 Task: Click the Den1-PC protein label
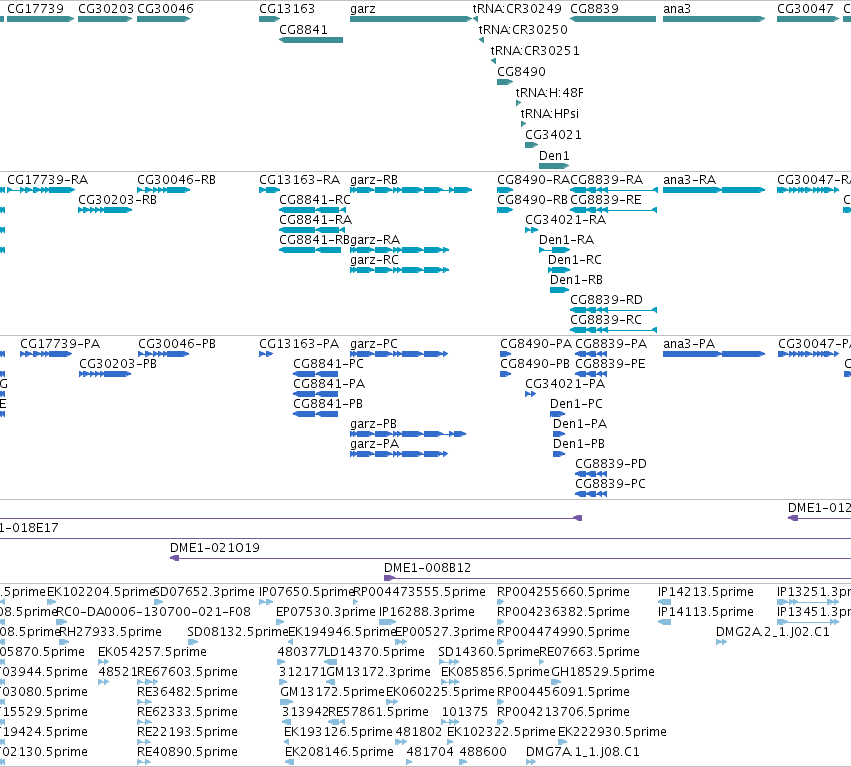[x=576, y=404]
